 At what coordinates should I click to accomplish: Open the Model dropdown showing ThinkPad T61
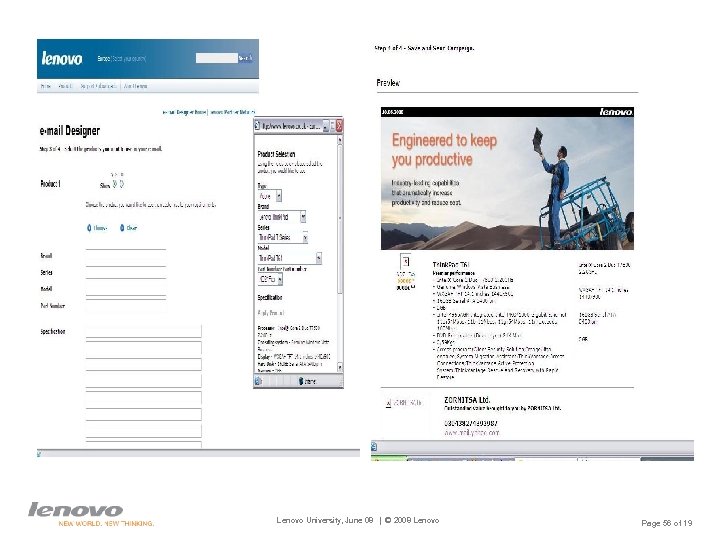coord(290,258)
